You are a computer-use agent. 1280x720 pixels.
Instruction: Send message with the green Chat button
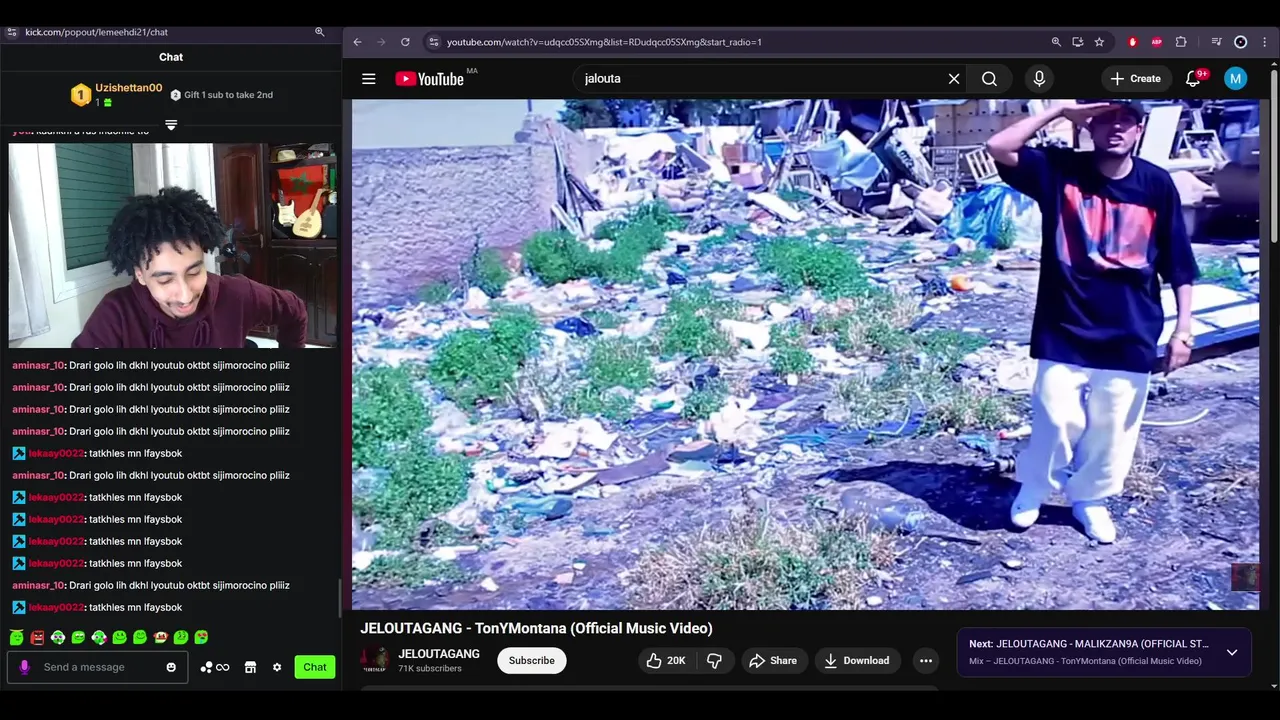tap(315, 667)
